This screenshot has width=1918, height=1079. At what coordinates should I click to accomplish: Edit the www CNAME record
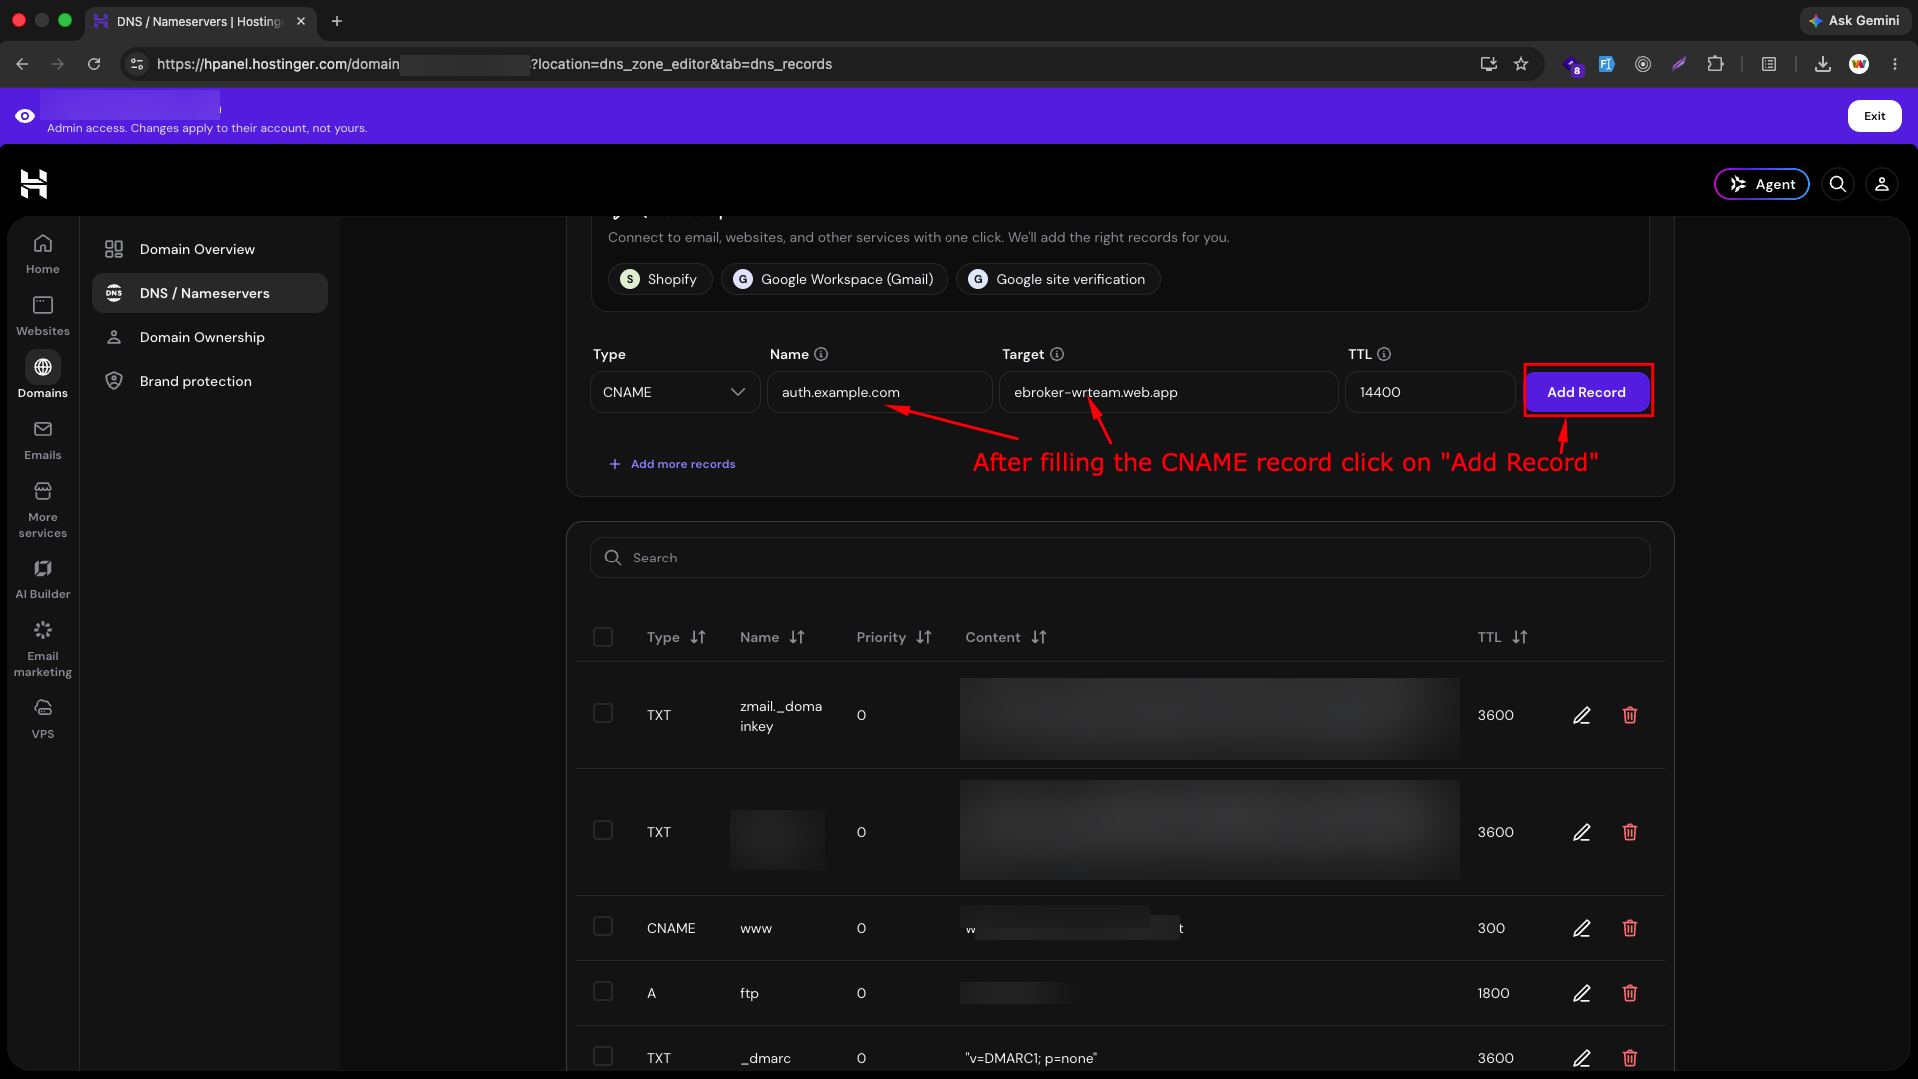coord(1582,928)
